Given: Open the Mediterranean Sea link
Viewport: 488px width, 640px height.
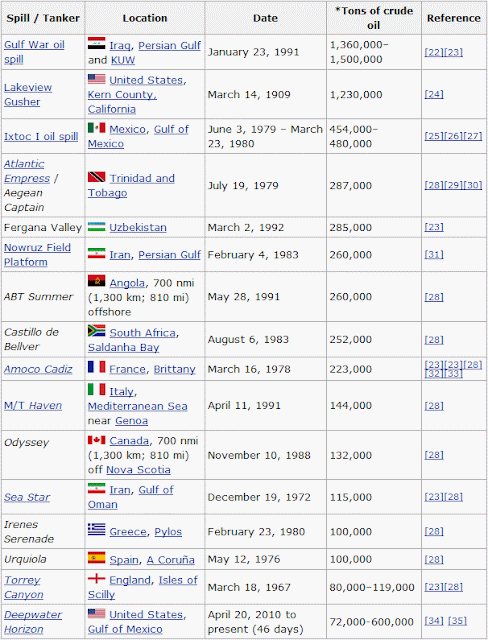Looking at the screenshot, I should [x=138, y=406].
